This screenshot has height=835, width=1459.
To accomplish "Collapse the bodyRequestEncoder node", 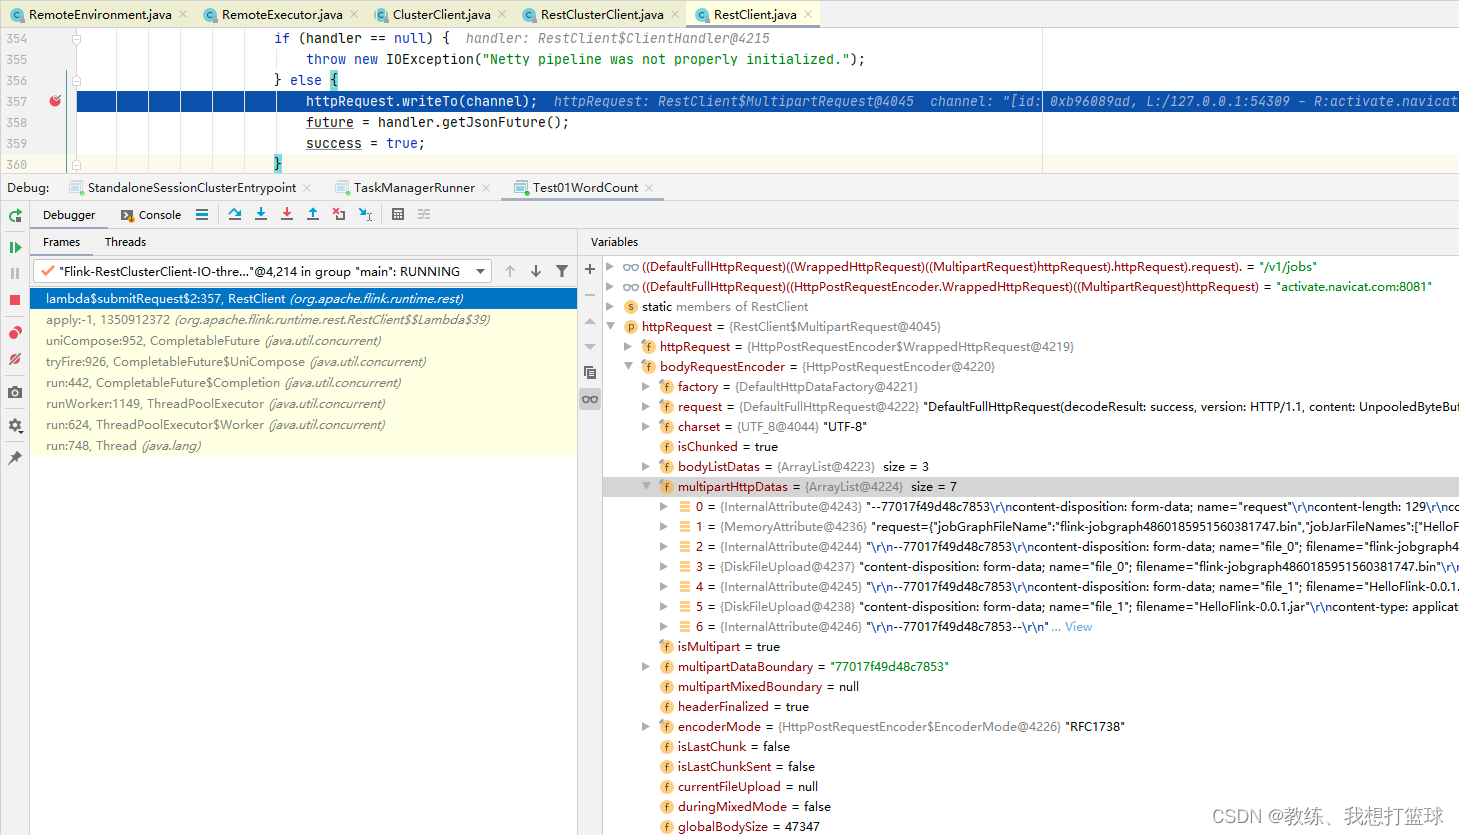I will [x=628, y=366].
